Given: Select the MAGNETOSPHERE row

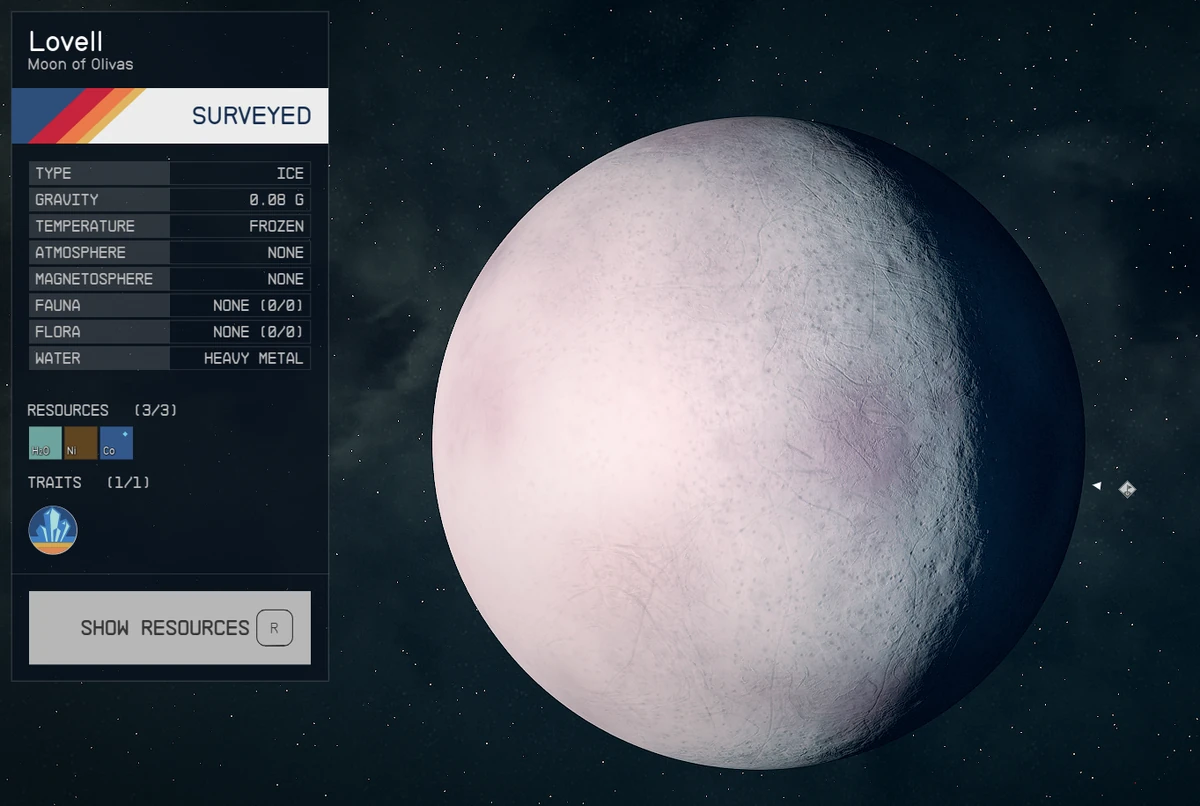Looking at the screenshot, I should tap(170, 279).
